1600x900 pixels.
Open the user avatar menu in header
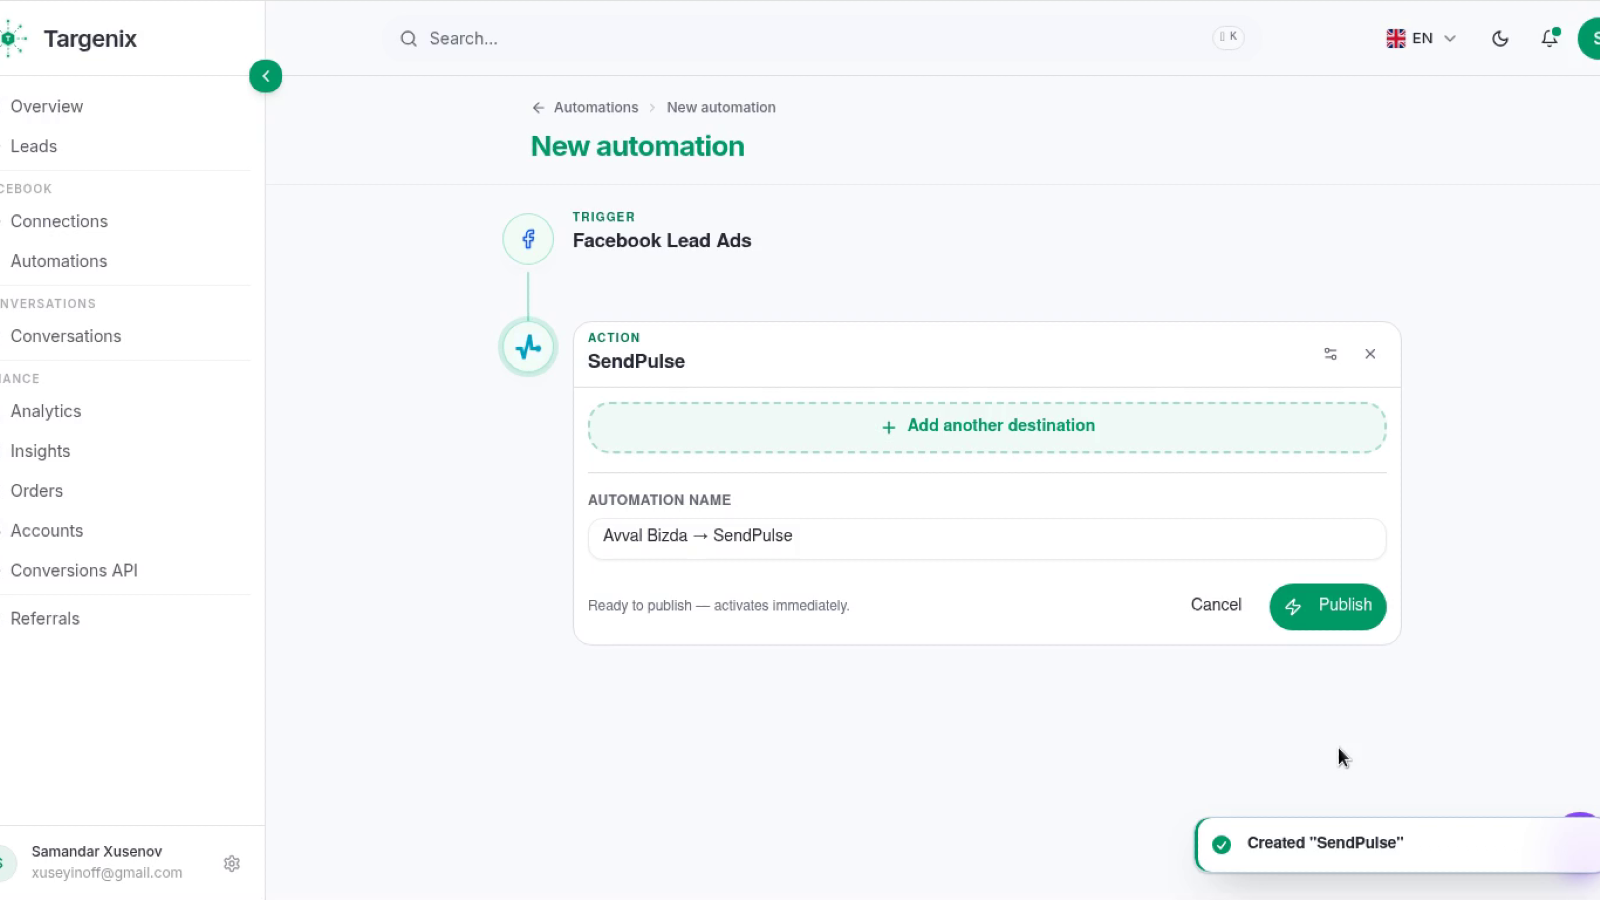click(x=1590, y=38)
